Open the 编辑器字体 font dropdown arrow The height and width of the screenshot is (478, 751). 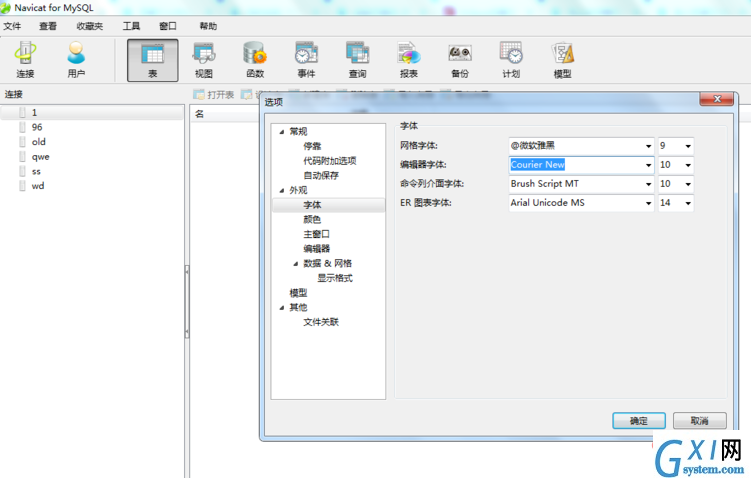tap(648, 165)
